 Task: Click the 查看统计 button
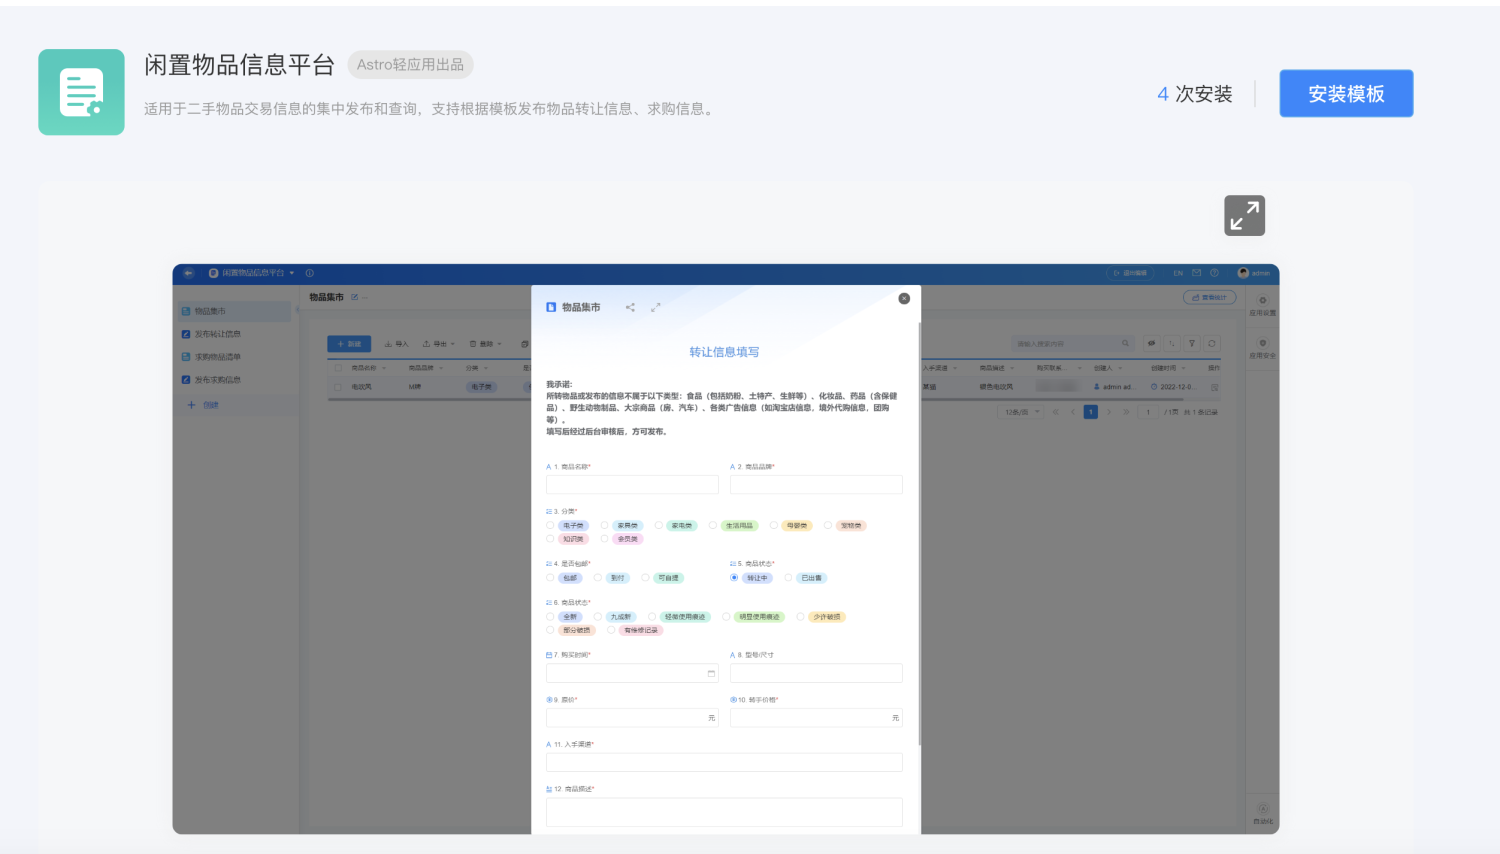[x=1210, y=297]
